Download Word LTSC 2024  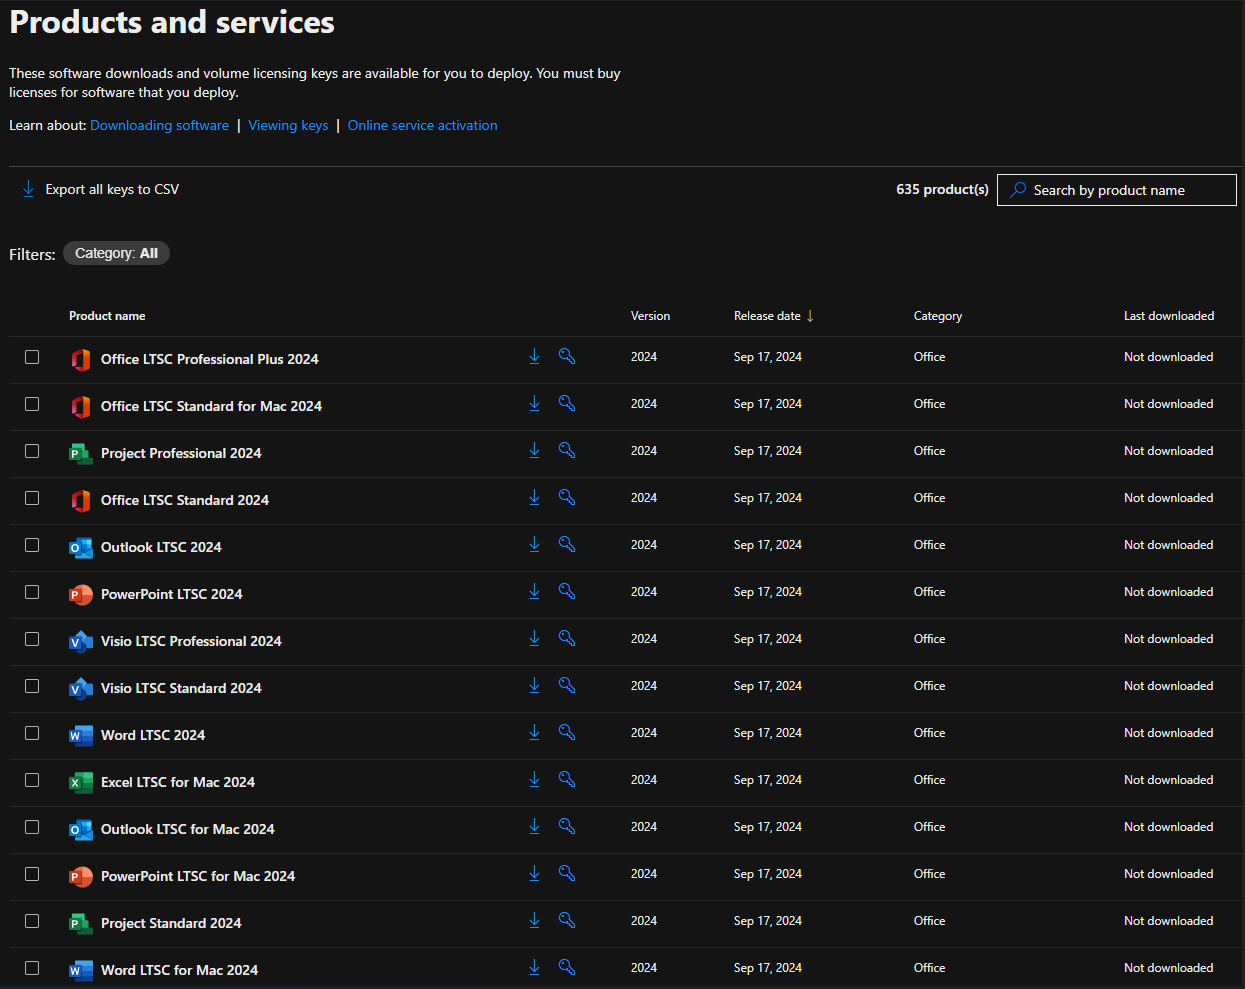tap(534, 732)
